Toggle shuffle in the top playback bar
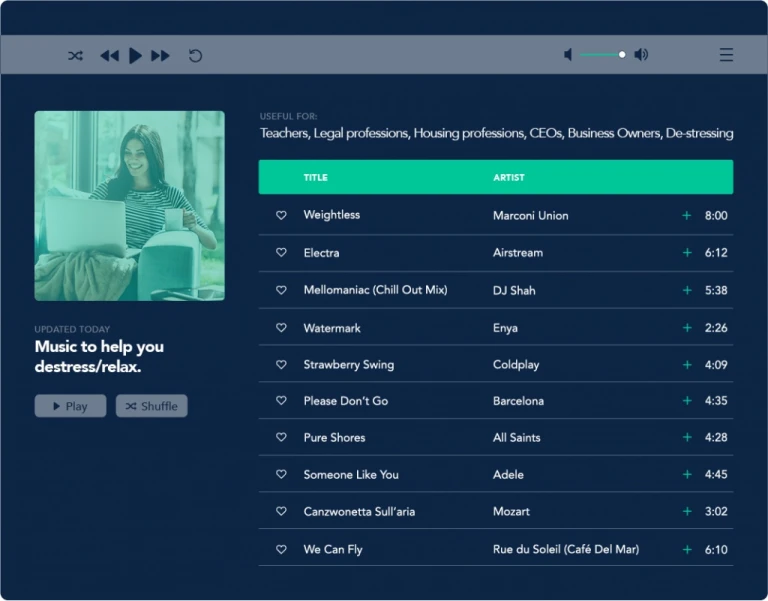768x601 pixels. click(75, 56)
